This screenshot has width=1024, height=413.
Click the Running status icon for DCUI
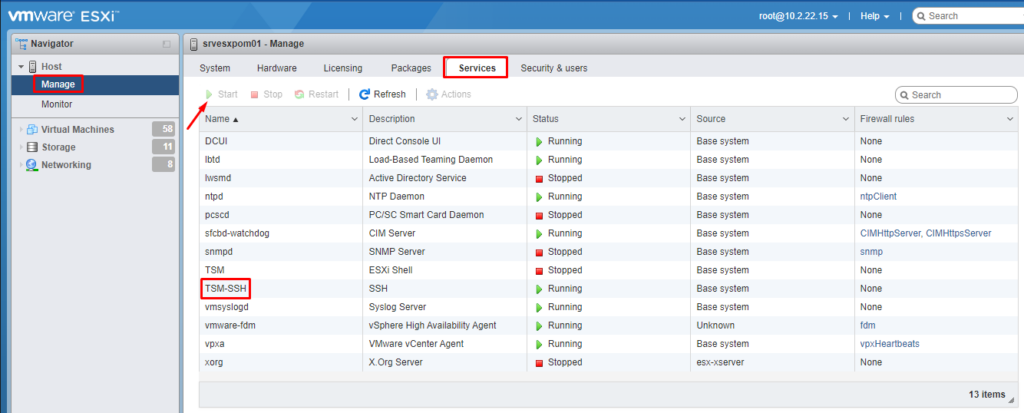pos(539,141)
